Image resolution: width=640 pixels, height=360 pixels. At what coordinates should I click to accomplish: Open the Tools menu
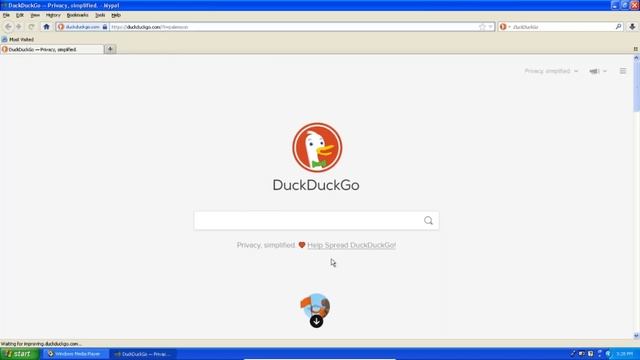tap(100, 15)
